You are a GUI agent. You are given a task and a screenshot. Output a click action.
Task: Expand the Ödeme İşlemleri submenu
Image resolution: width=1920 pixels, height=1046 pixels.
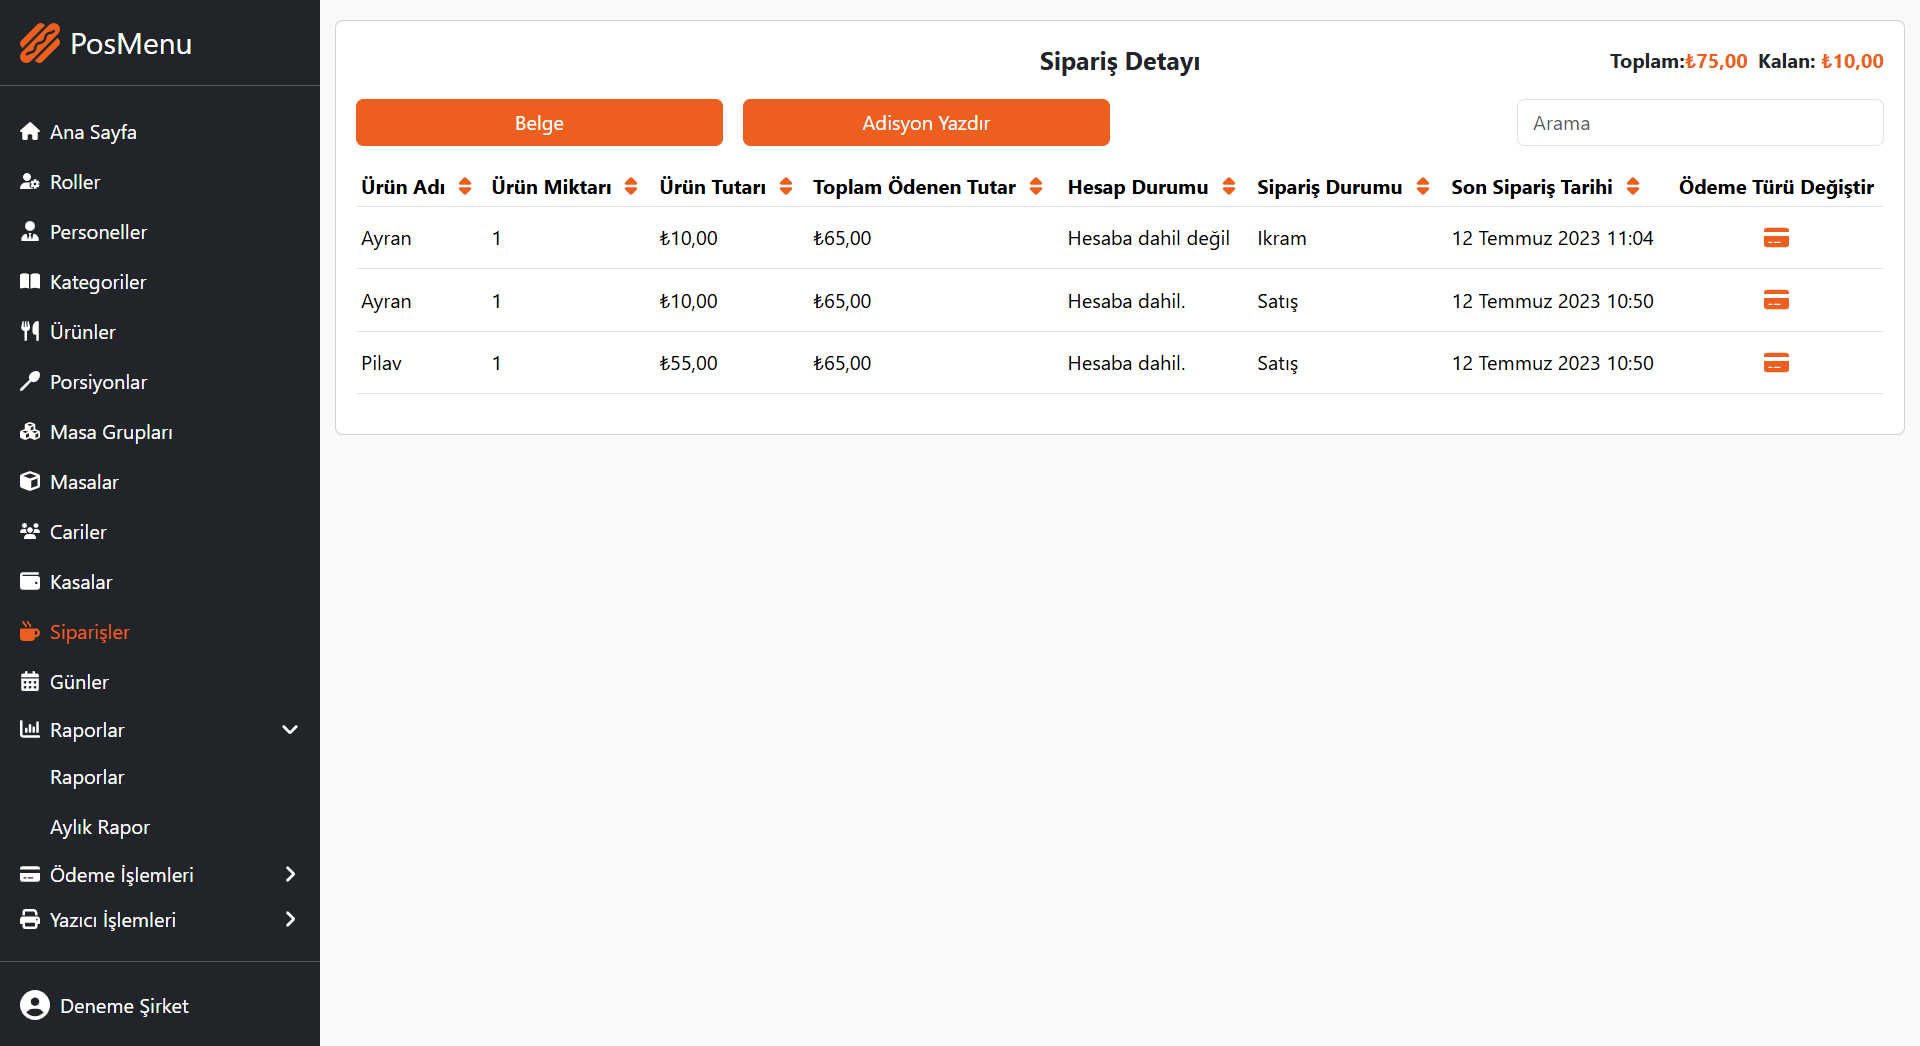pyautogui.click(x=290, y=874)
